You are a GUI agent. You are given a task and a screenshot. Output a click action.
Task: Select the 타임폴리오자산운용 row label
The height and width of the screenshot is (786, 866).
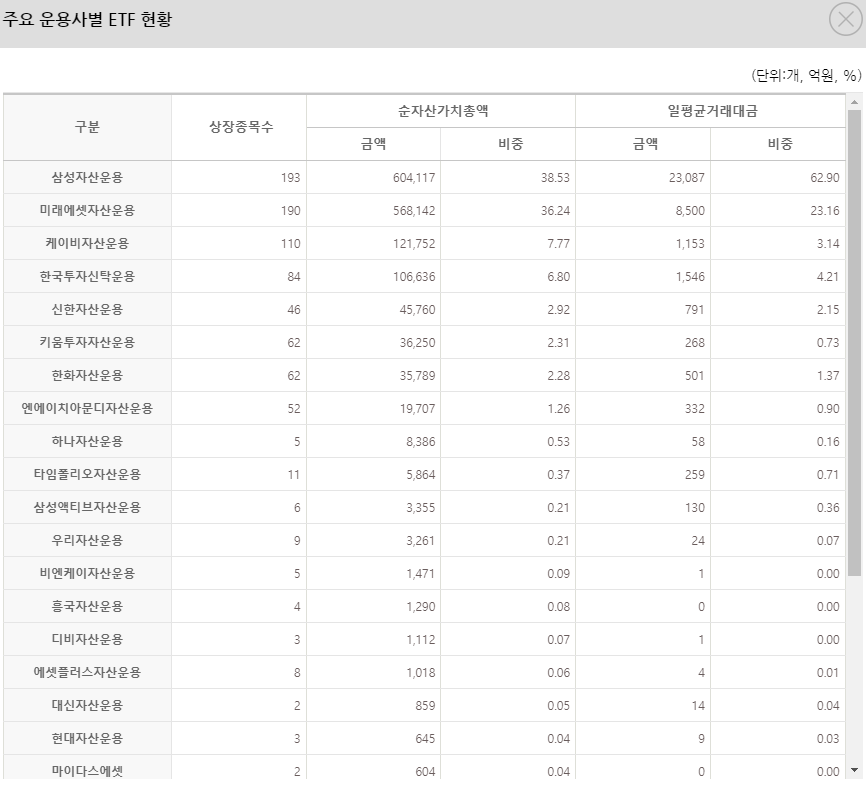point(87,474)
